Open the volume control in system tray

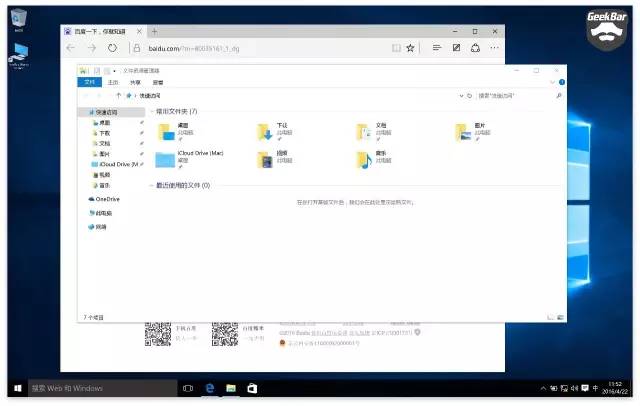click(574, 388)
